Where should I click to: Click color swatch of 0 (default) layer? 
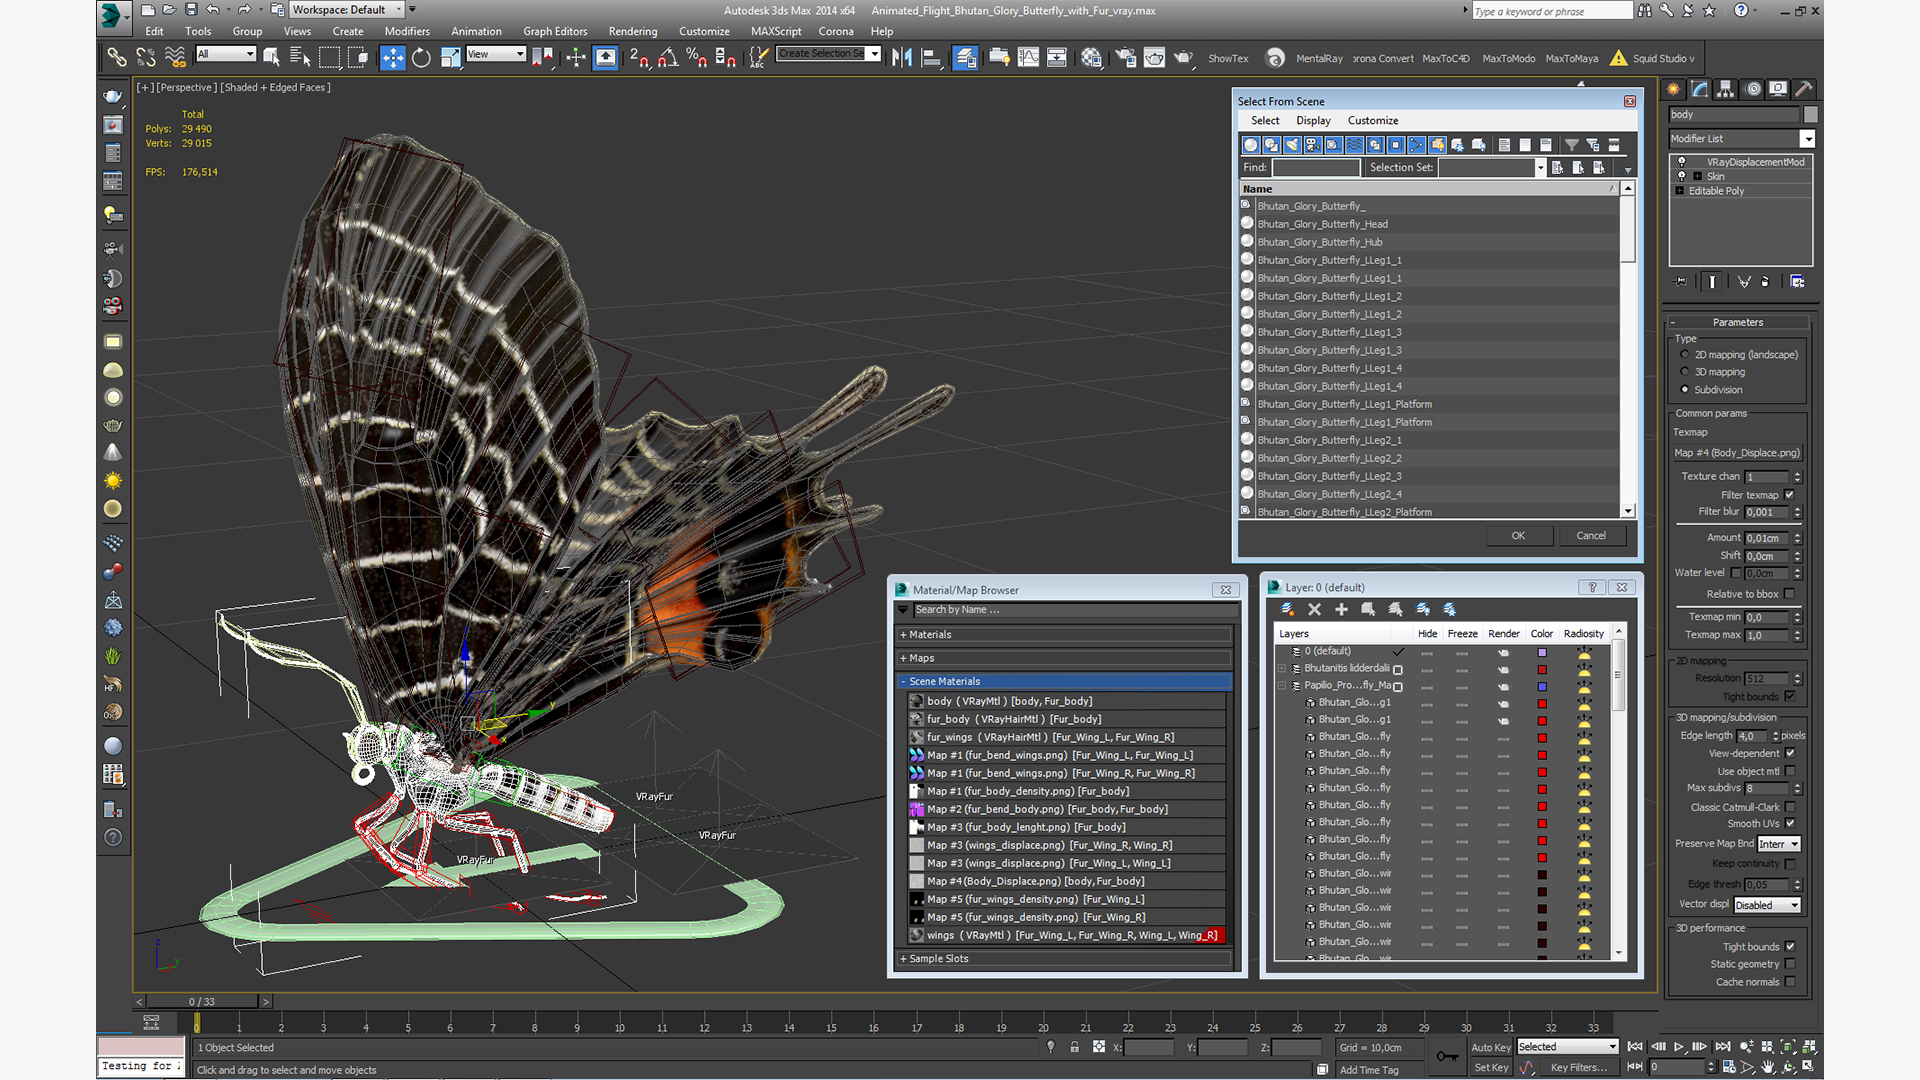[1542, 652]
